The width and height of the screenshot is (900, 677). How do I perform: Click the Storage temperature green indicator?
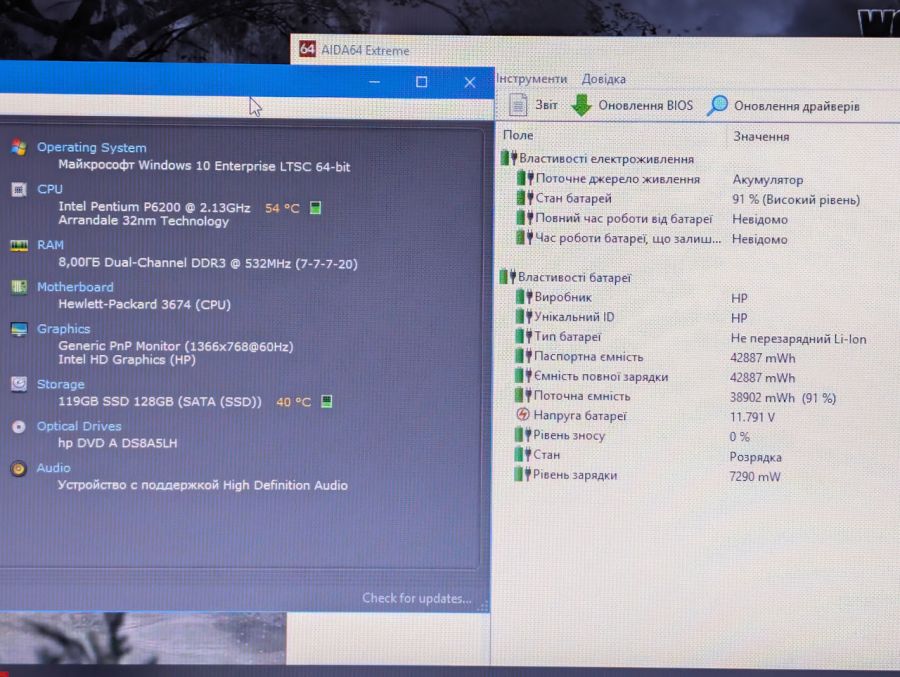(327, 401)
